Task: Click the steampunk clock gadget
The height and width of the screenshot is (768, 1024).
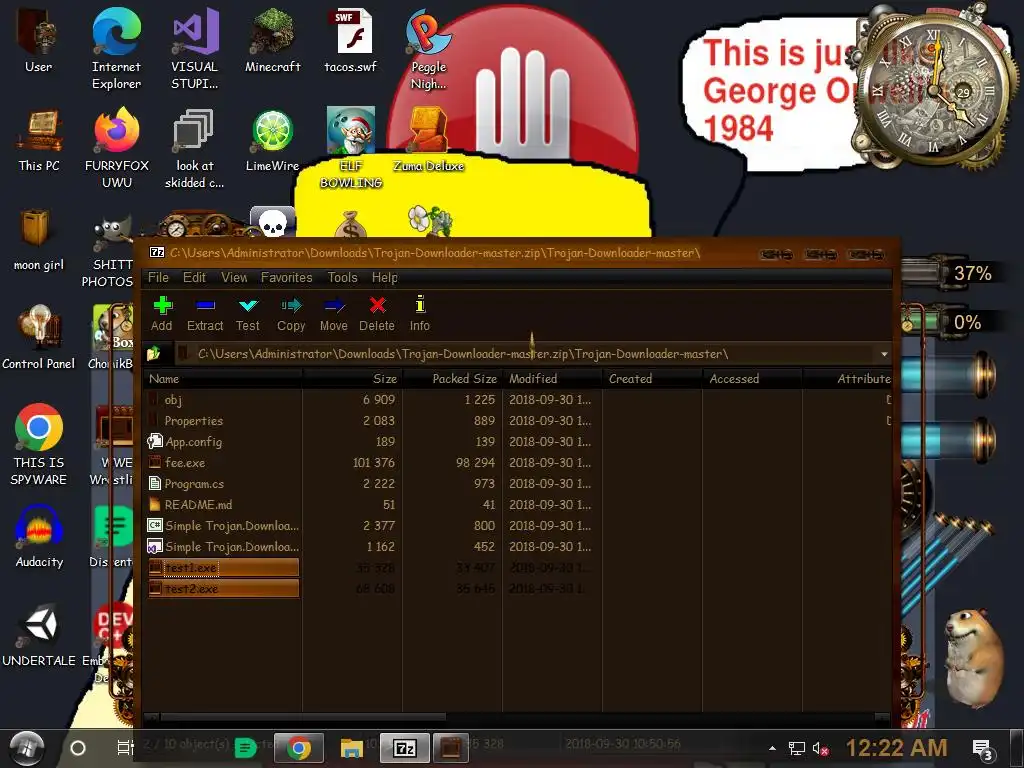Action: click(934, 90)
